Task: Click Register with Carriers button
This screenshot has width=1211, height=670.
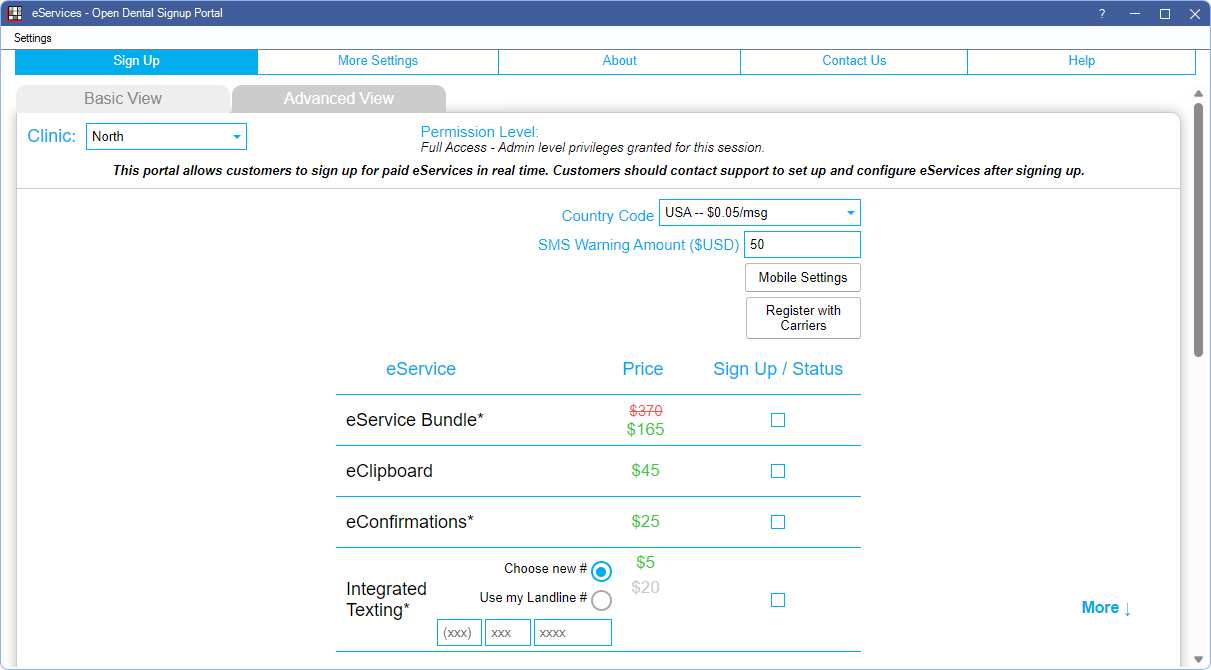Action: 803,318
